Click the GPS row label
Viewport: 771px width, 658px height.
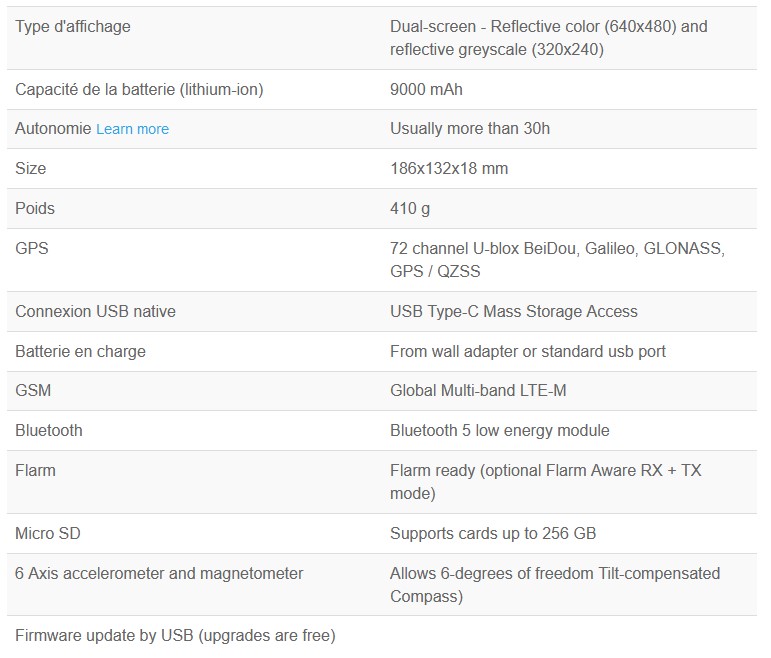tap(32, 248)
